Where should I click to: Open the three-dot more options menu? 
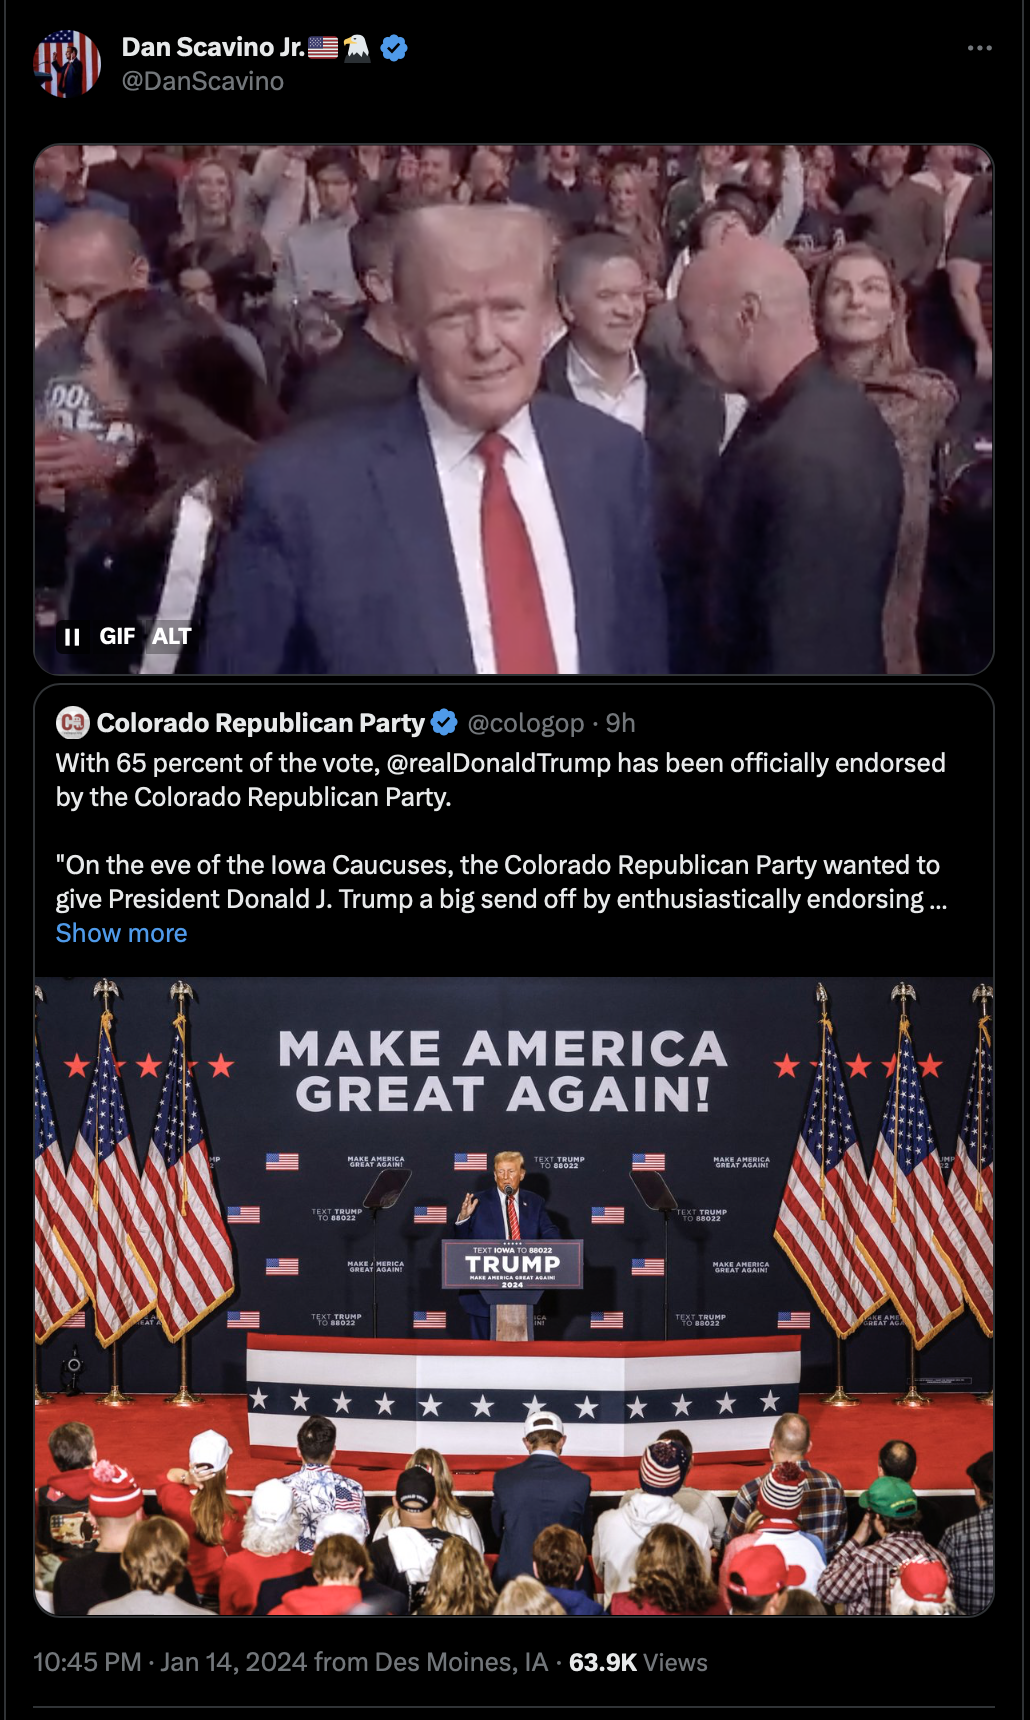click(979, 48)
